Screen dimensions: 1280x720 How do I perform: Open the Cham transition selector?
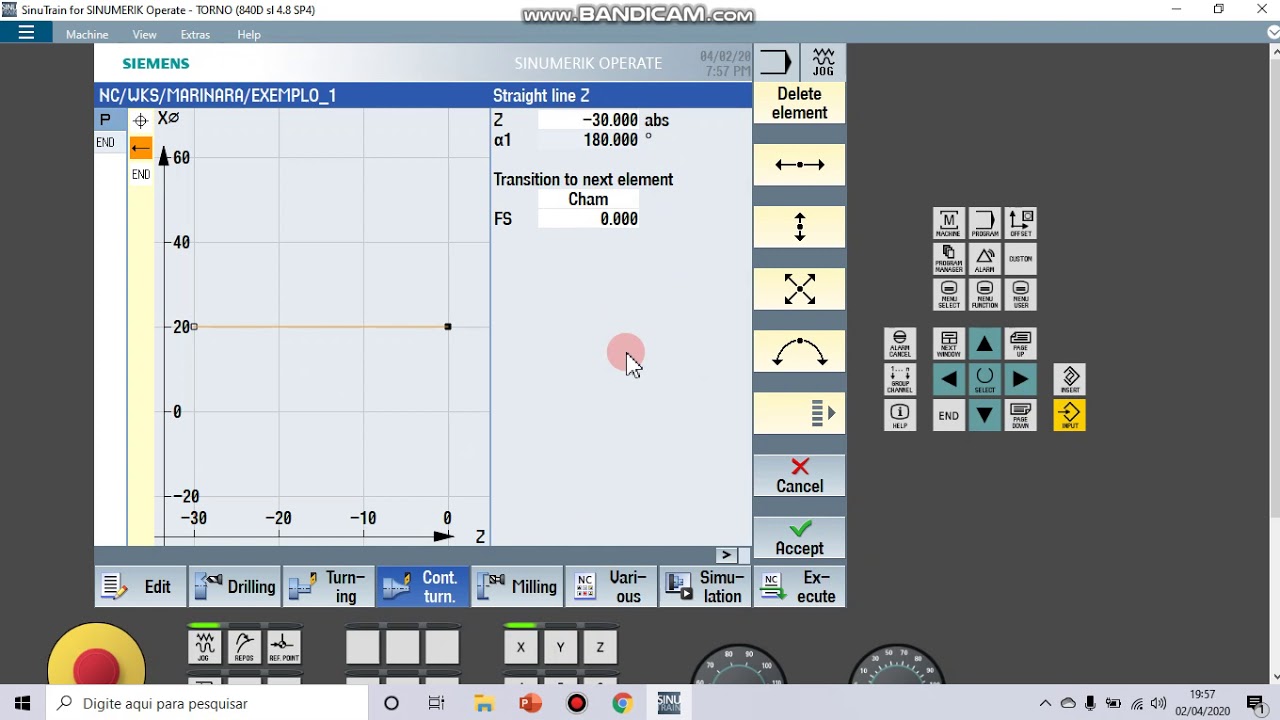(x=589, y=199)
